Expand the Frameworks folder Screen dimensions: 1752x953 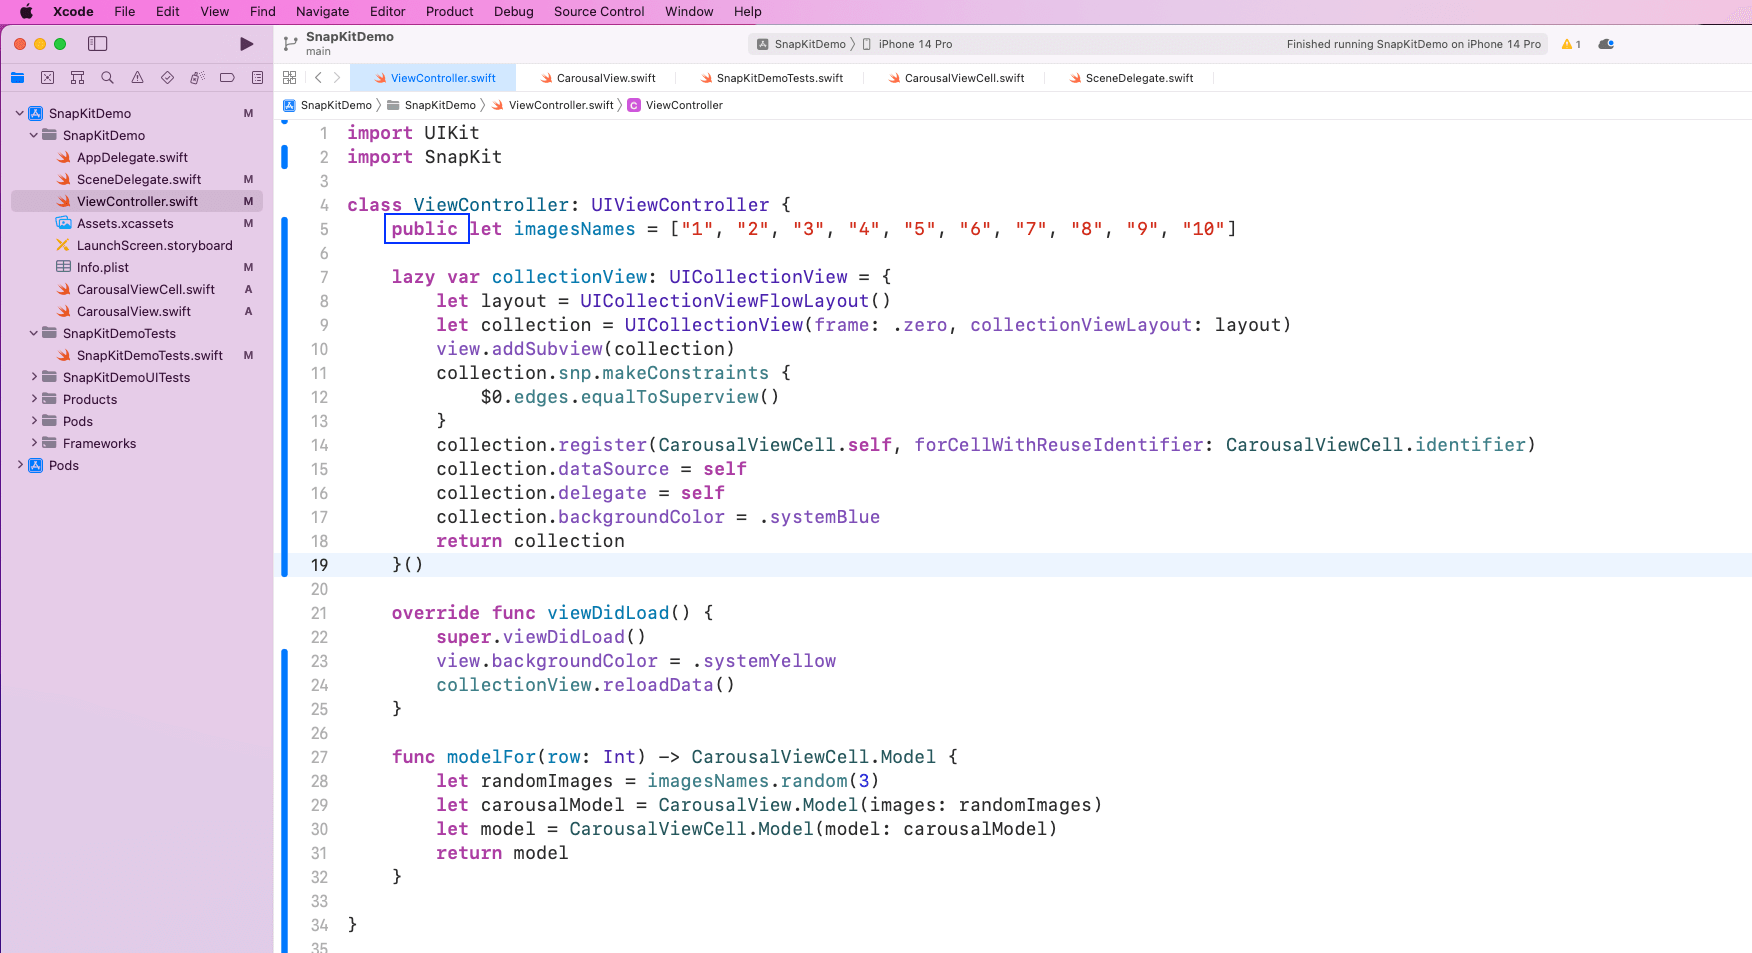tap(34, 443)
